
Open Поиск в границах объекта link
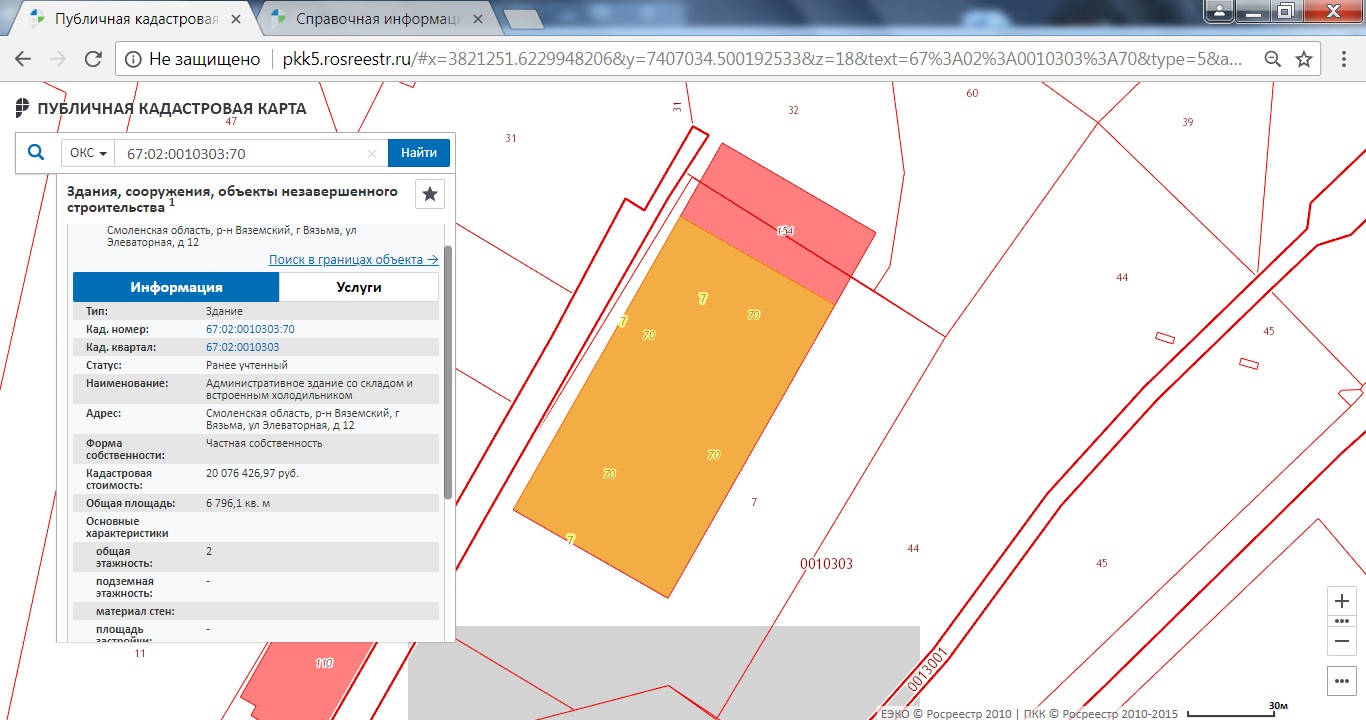[353, 259]
